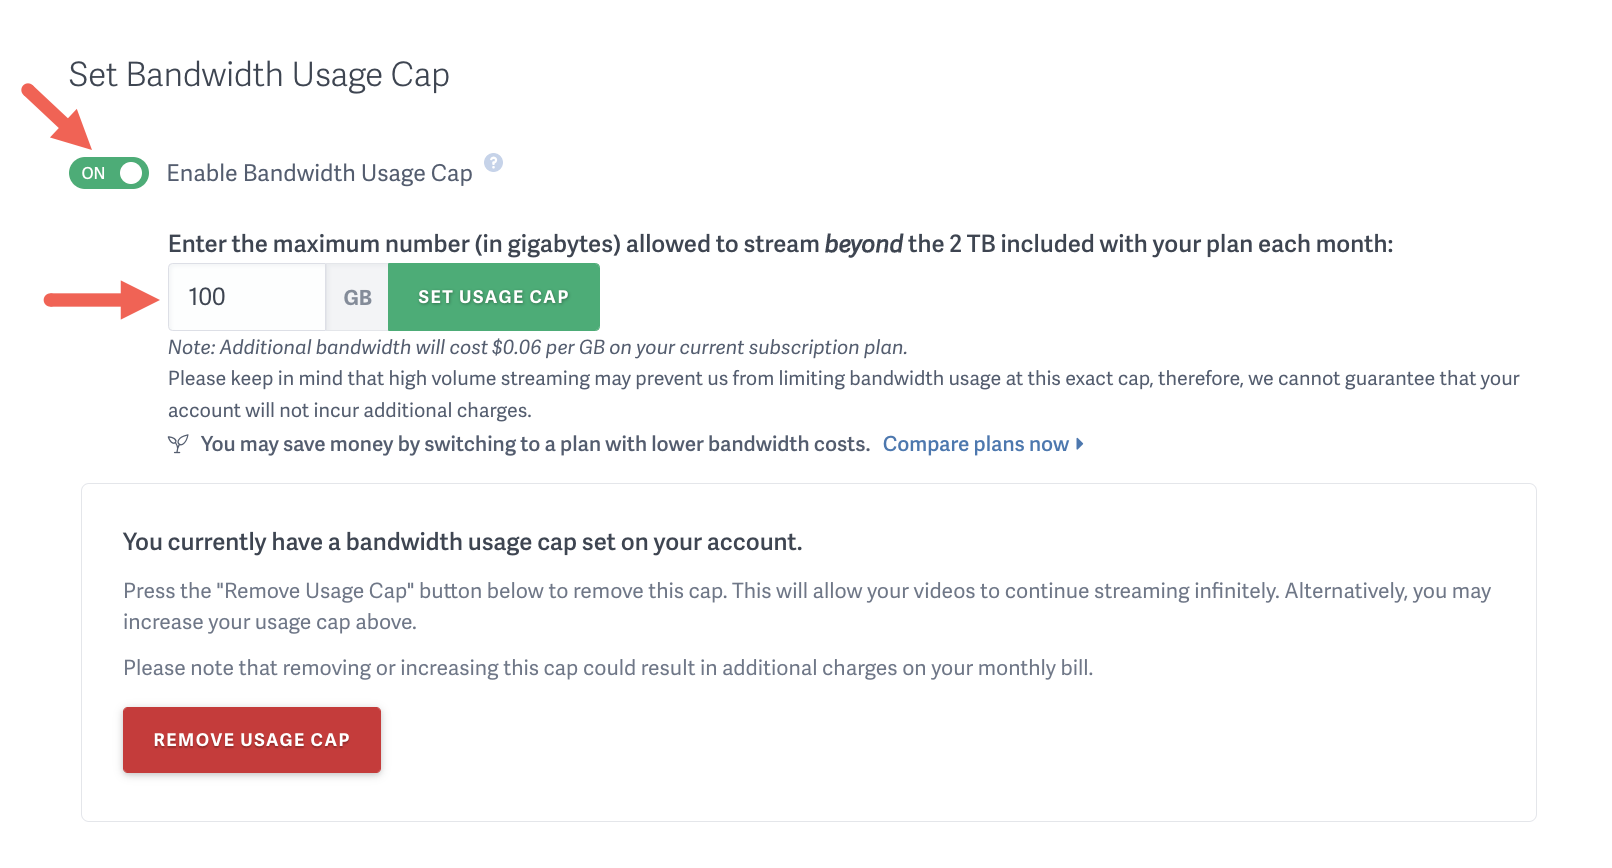The width and height of the screenshot is (1612, 868).
Task: Expand plan comparison via the disclosure triangle
Action: (1078, 443)
